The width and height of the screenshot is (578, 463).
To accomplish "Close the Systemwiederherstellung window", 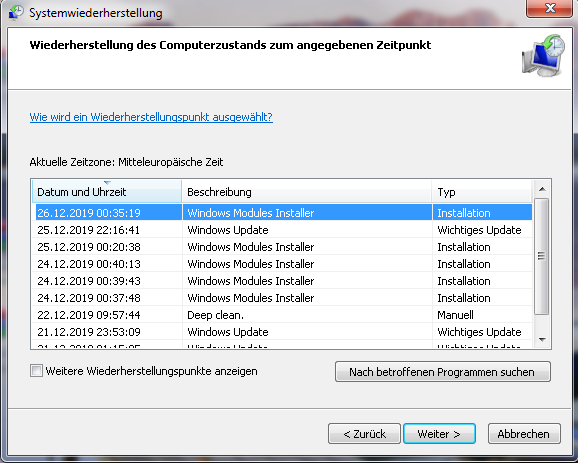I will click(550, 8).
